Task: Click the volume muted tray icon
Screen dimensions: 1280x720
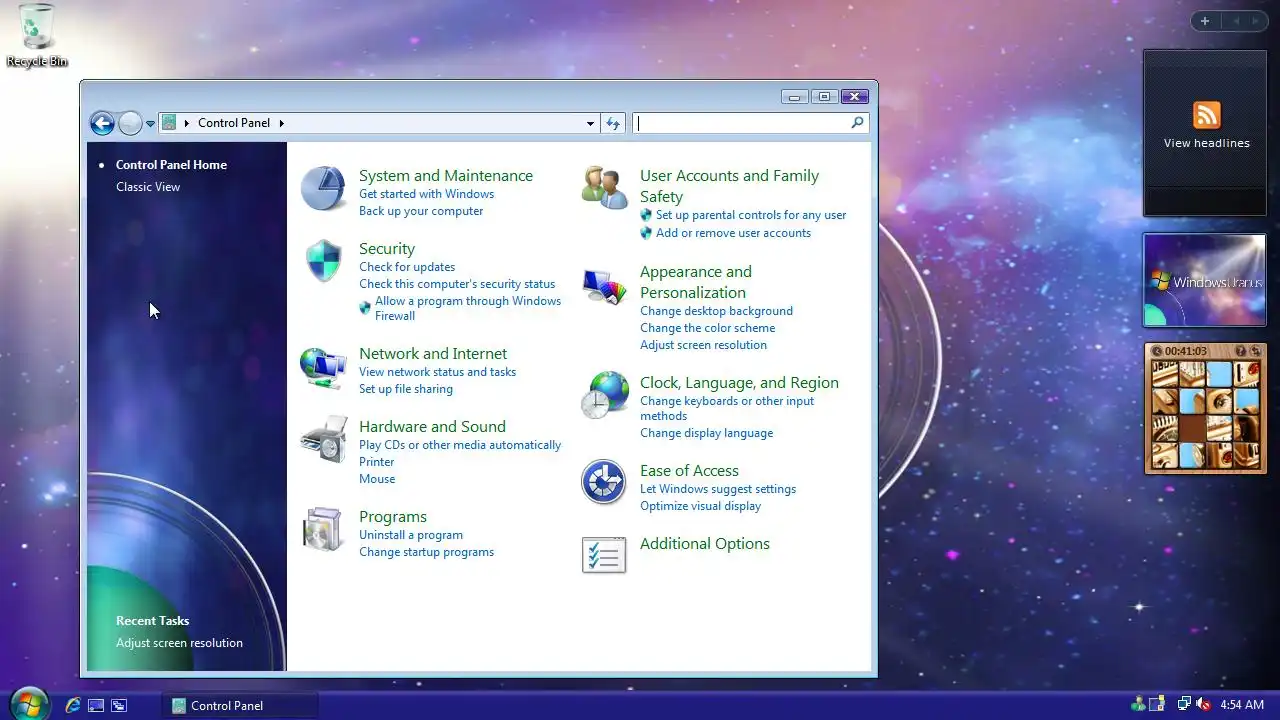Action: pos(1203,705)
